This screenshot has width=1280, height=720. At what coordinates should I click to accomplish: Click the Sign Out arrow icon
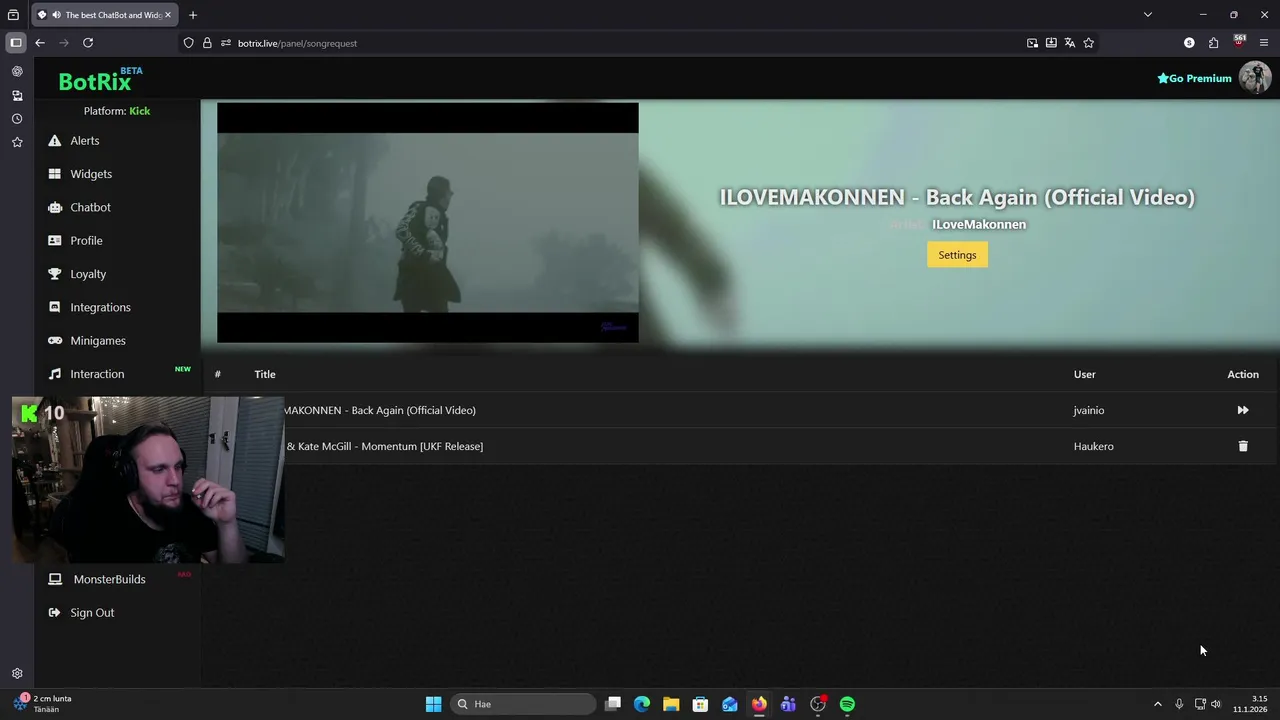point(54,613)
